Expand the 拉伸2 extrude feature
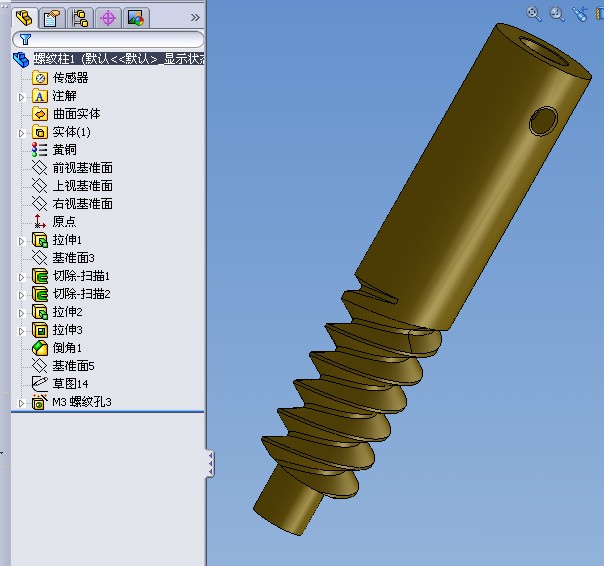 (22, 313)
